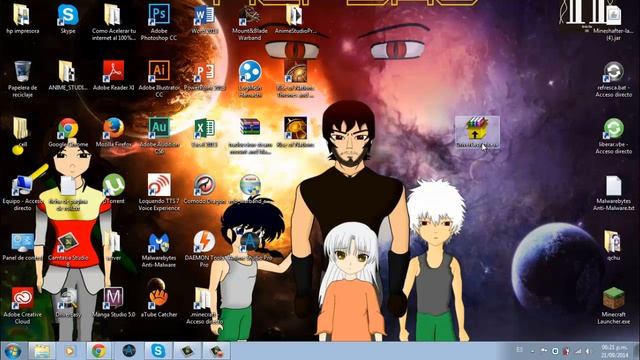Switch to Chrome in the taskbar
The width and height of the screenshot is (640, 360).
click(x=98, y=351)
